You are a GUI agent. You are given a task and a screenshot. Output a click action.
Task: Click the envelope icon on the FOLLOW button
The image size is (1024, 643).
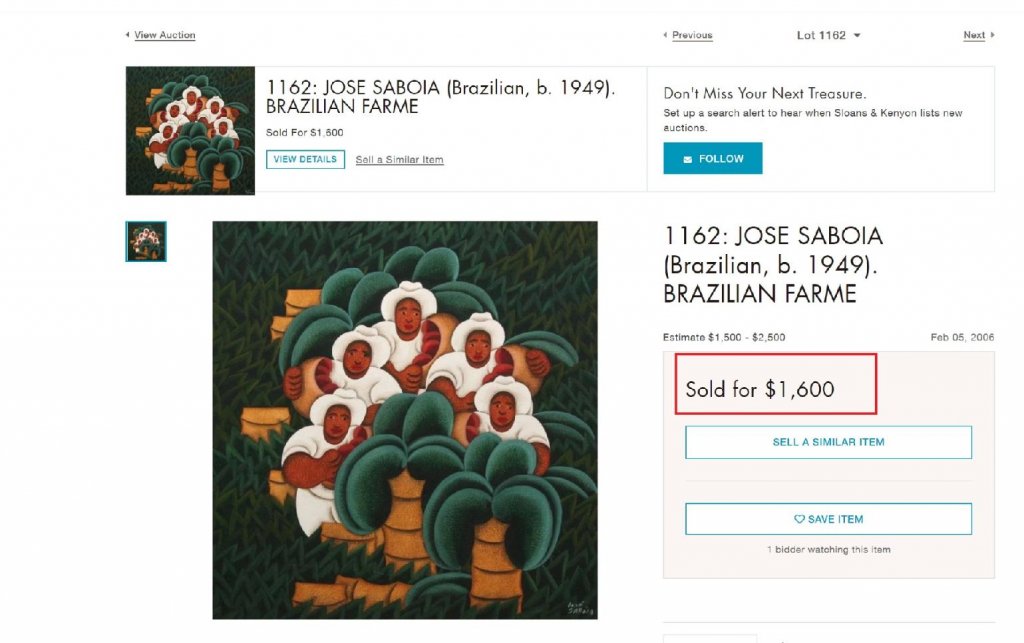(x=688, y=159)
